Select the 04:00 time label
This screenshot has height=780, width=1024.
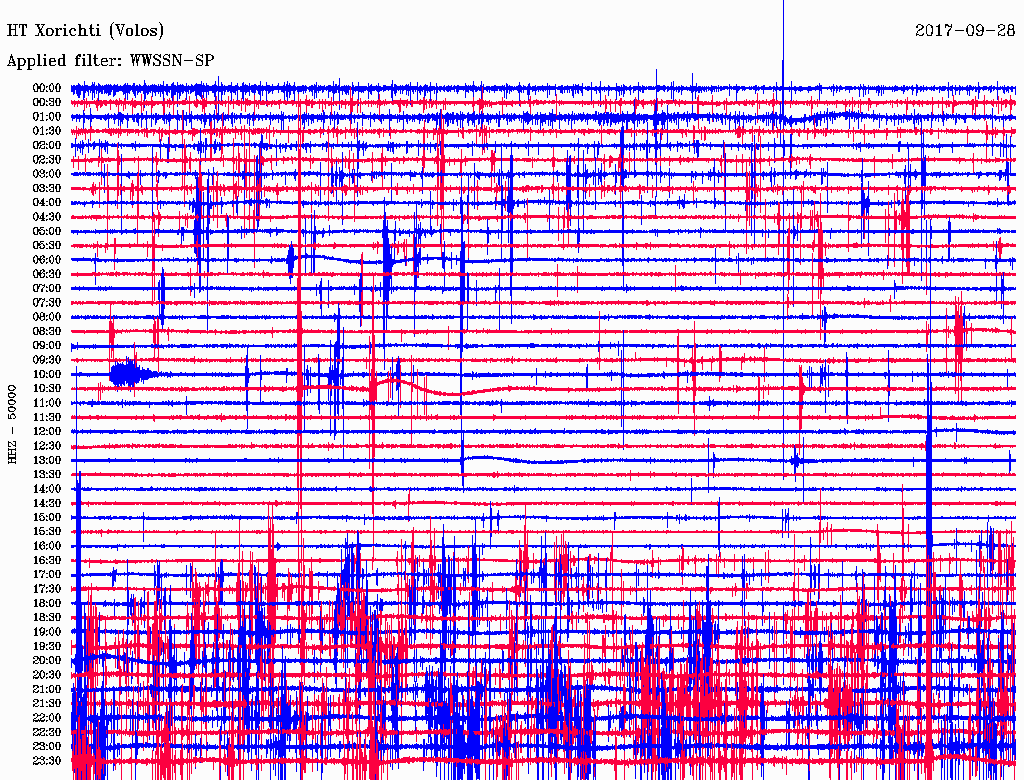pos(47,203)
